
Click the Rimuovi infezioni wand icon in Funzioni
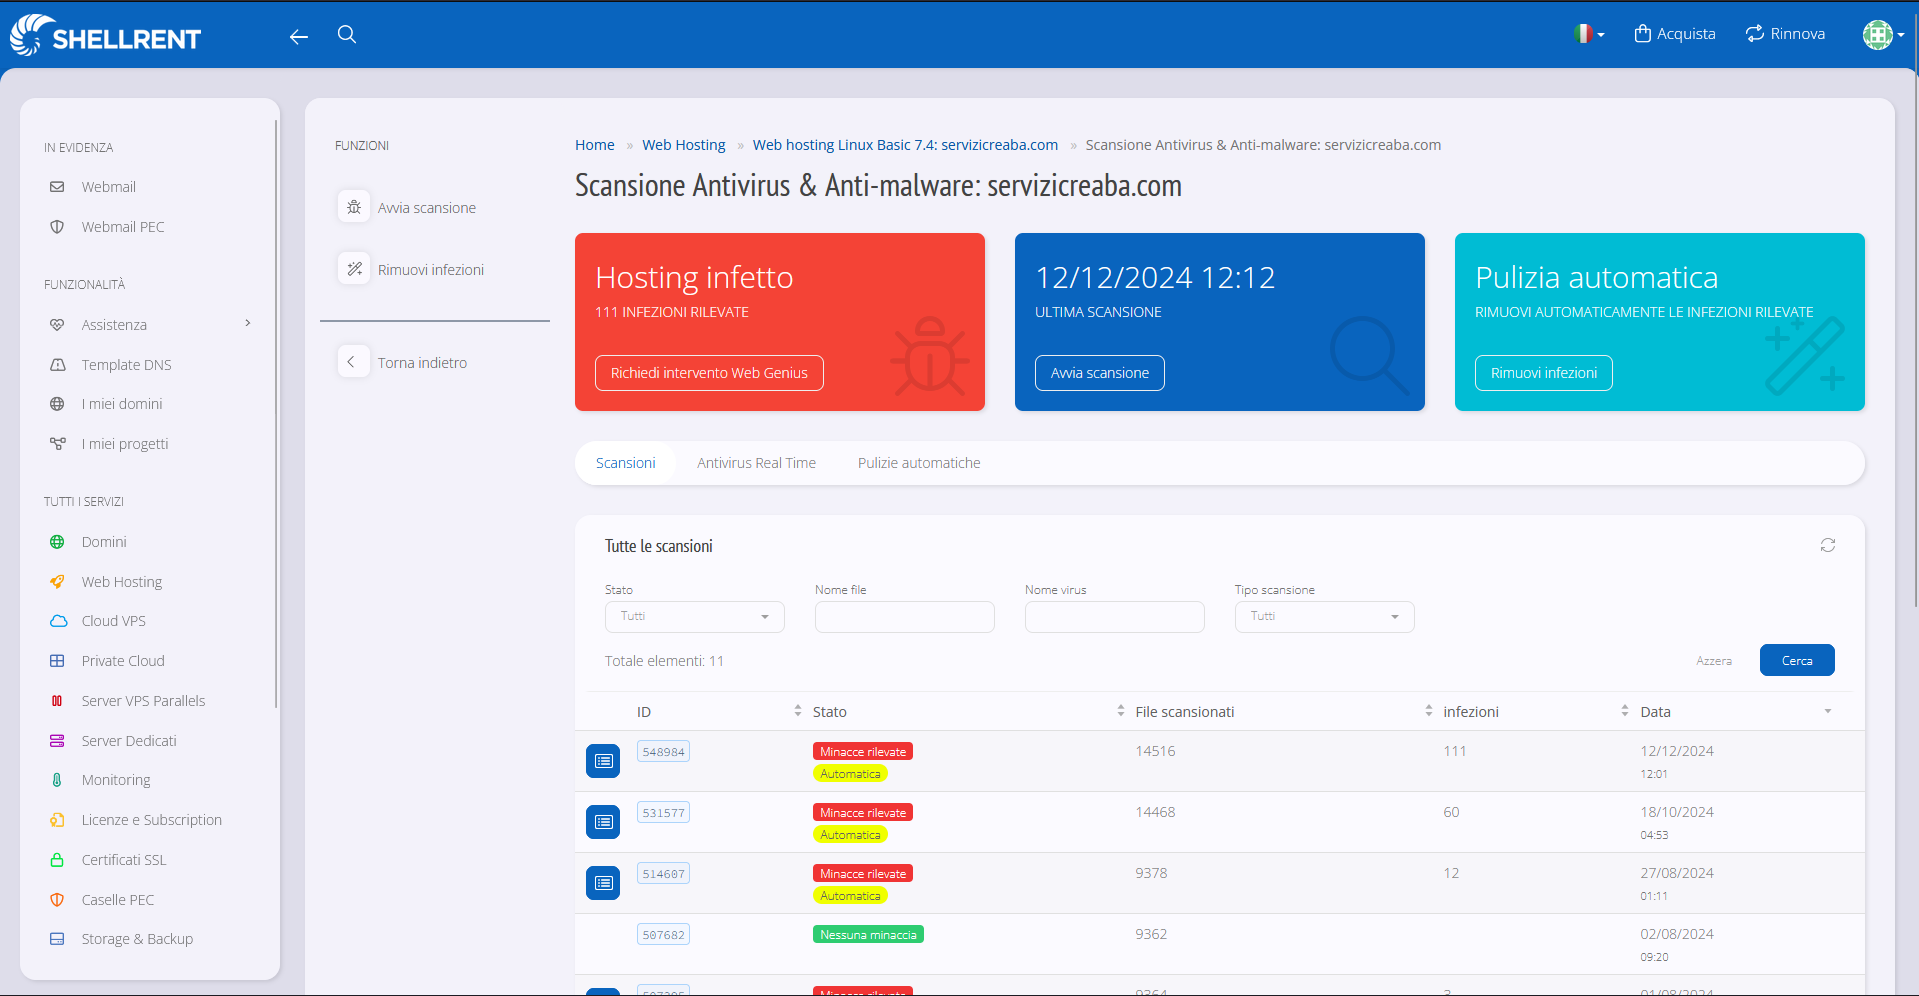point(354,269)
